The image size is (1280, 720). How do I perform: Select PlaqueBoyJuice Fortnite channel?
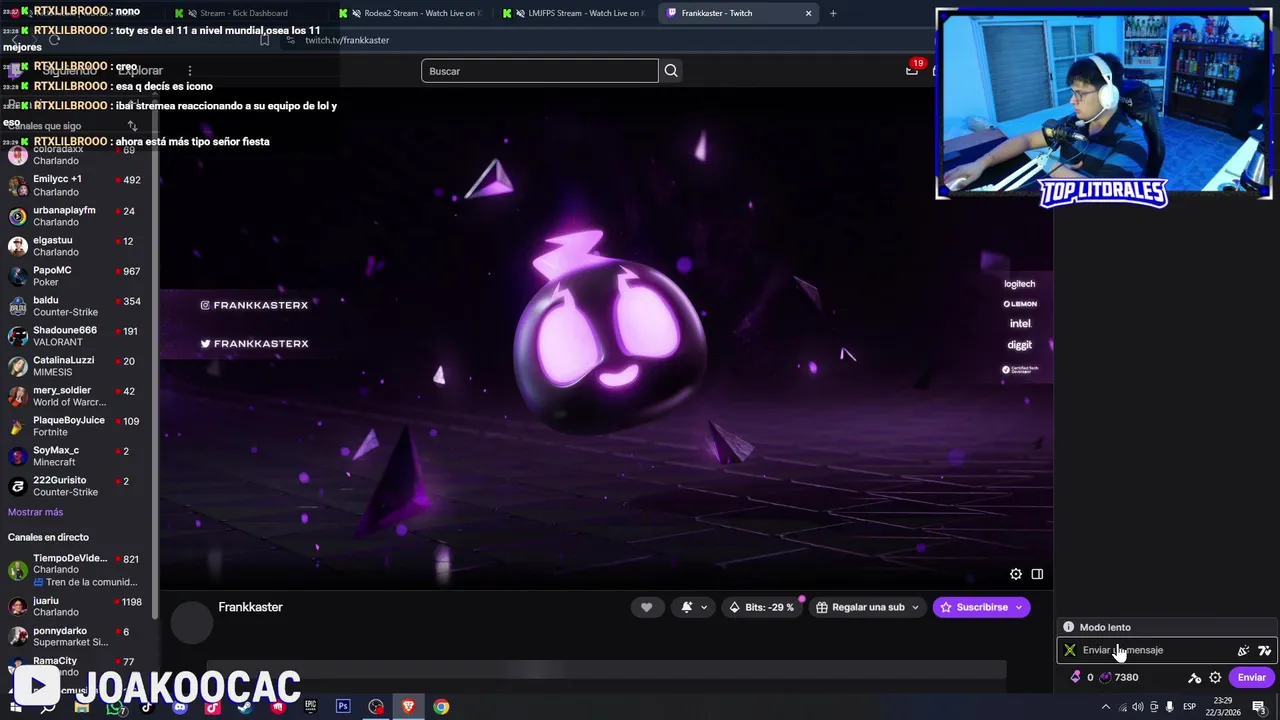[x=78, y=426]
